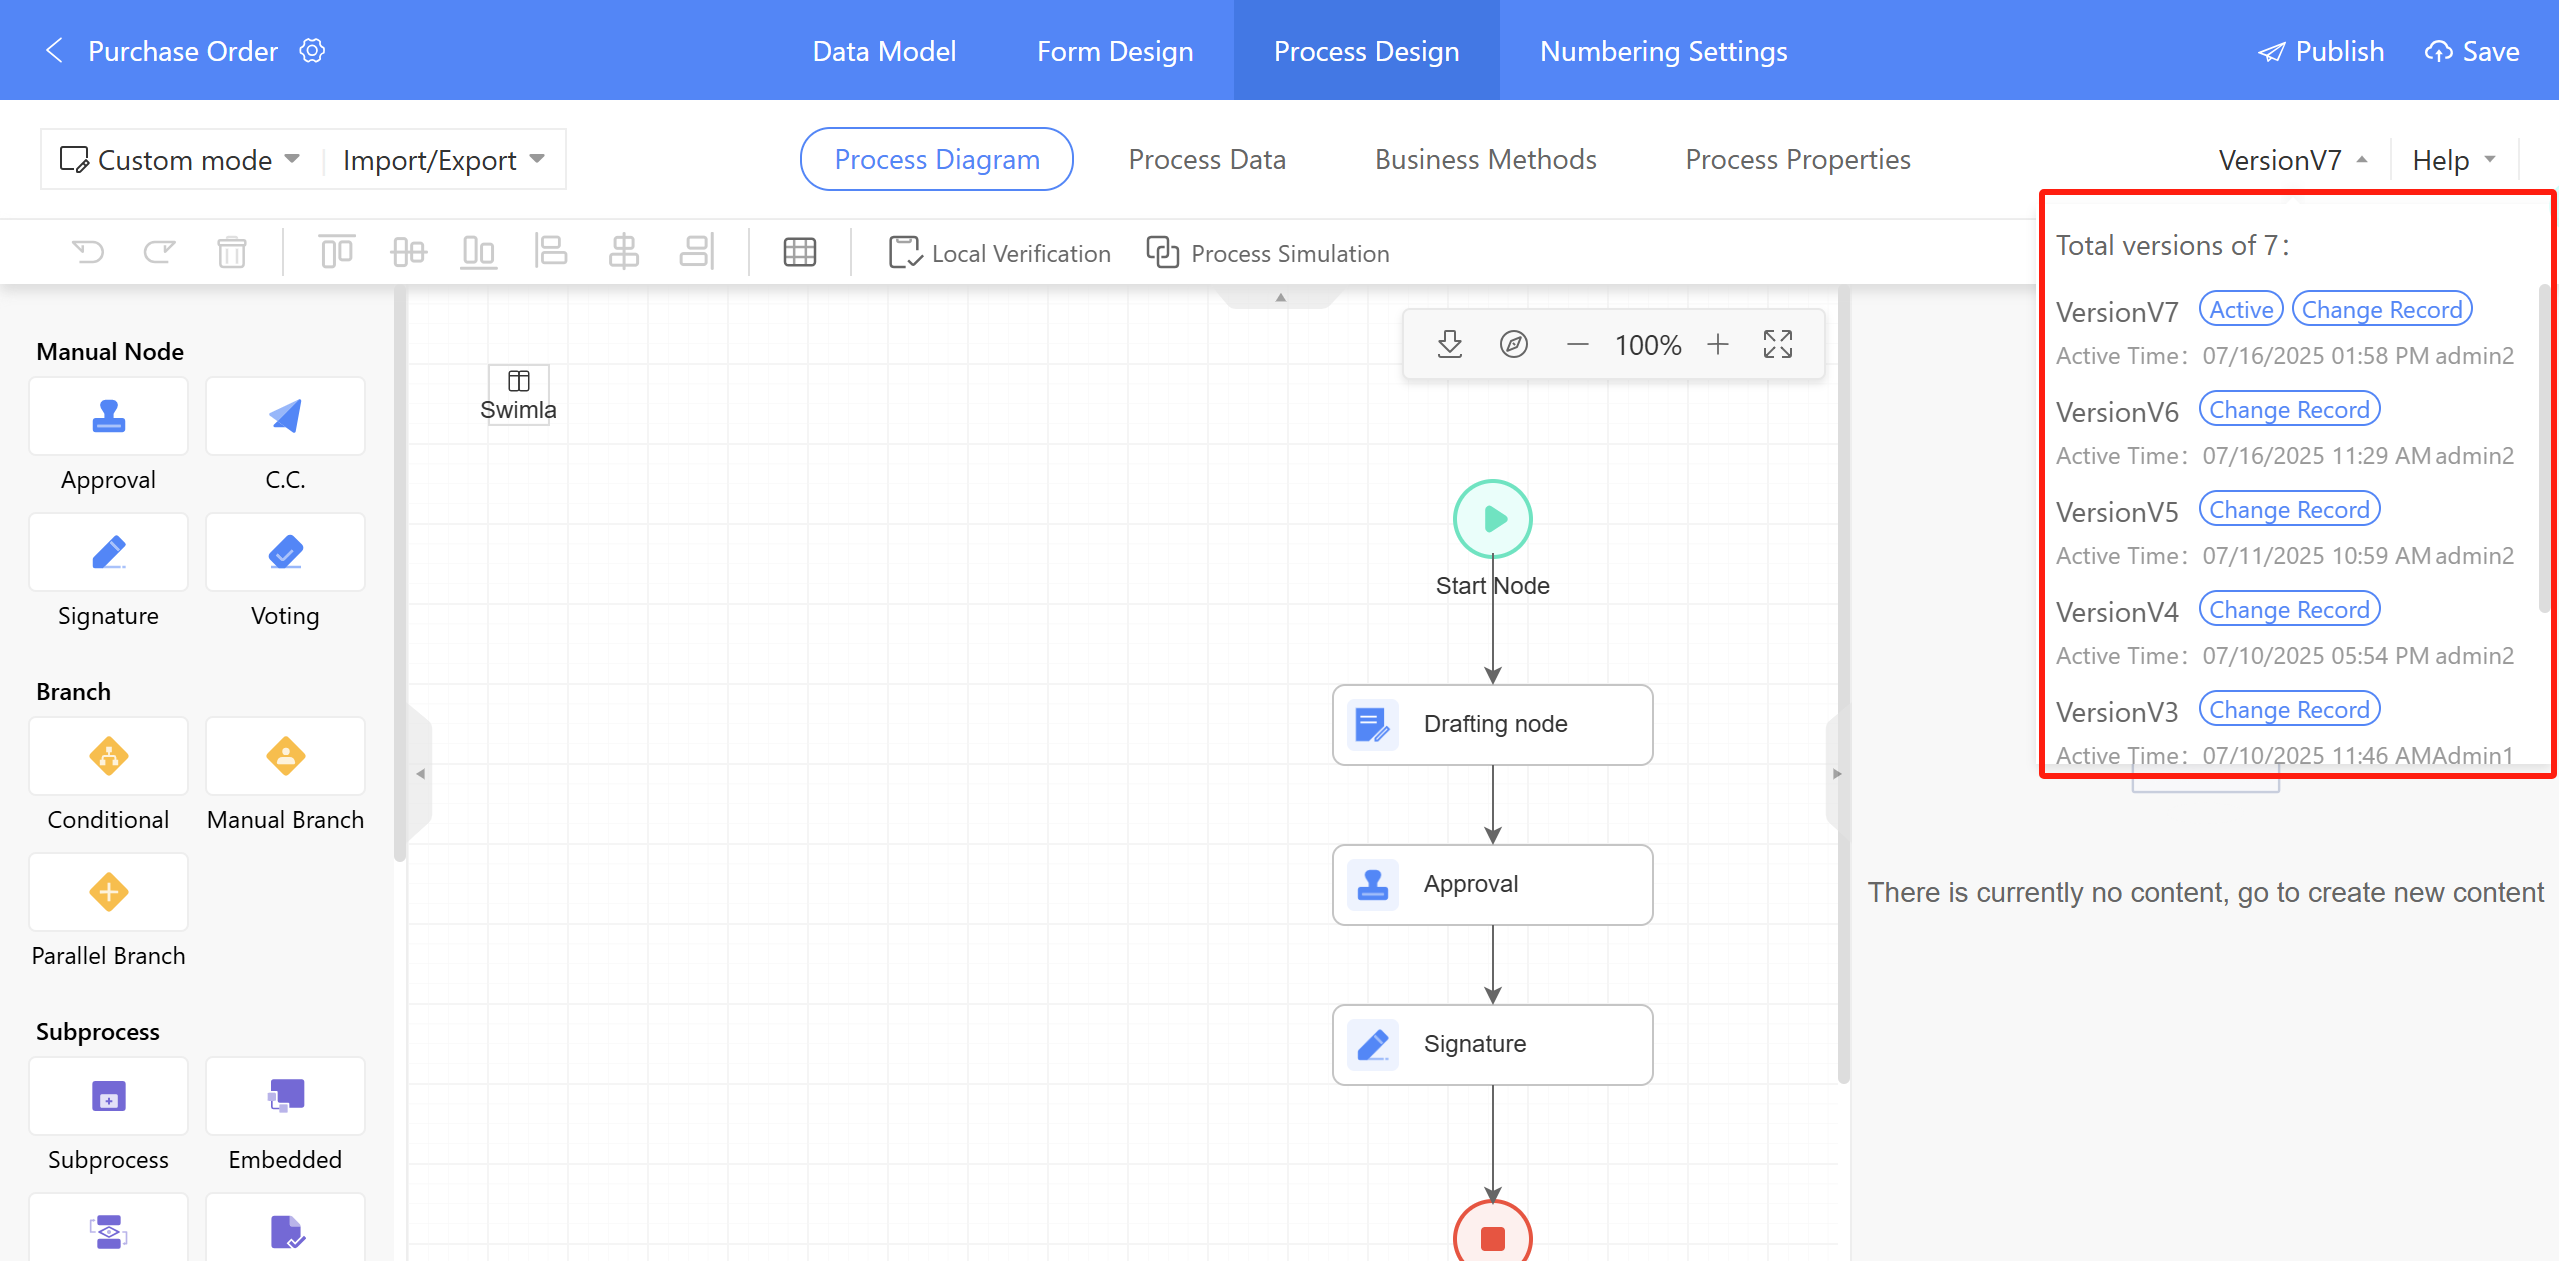Click the undo arrow icon

[88, 252]
